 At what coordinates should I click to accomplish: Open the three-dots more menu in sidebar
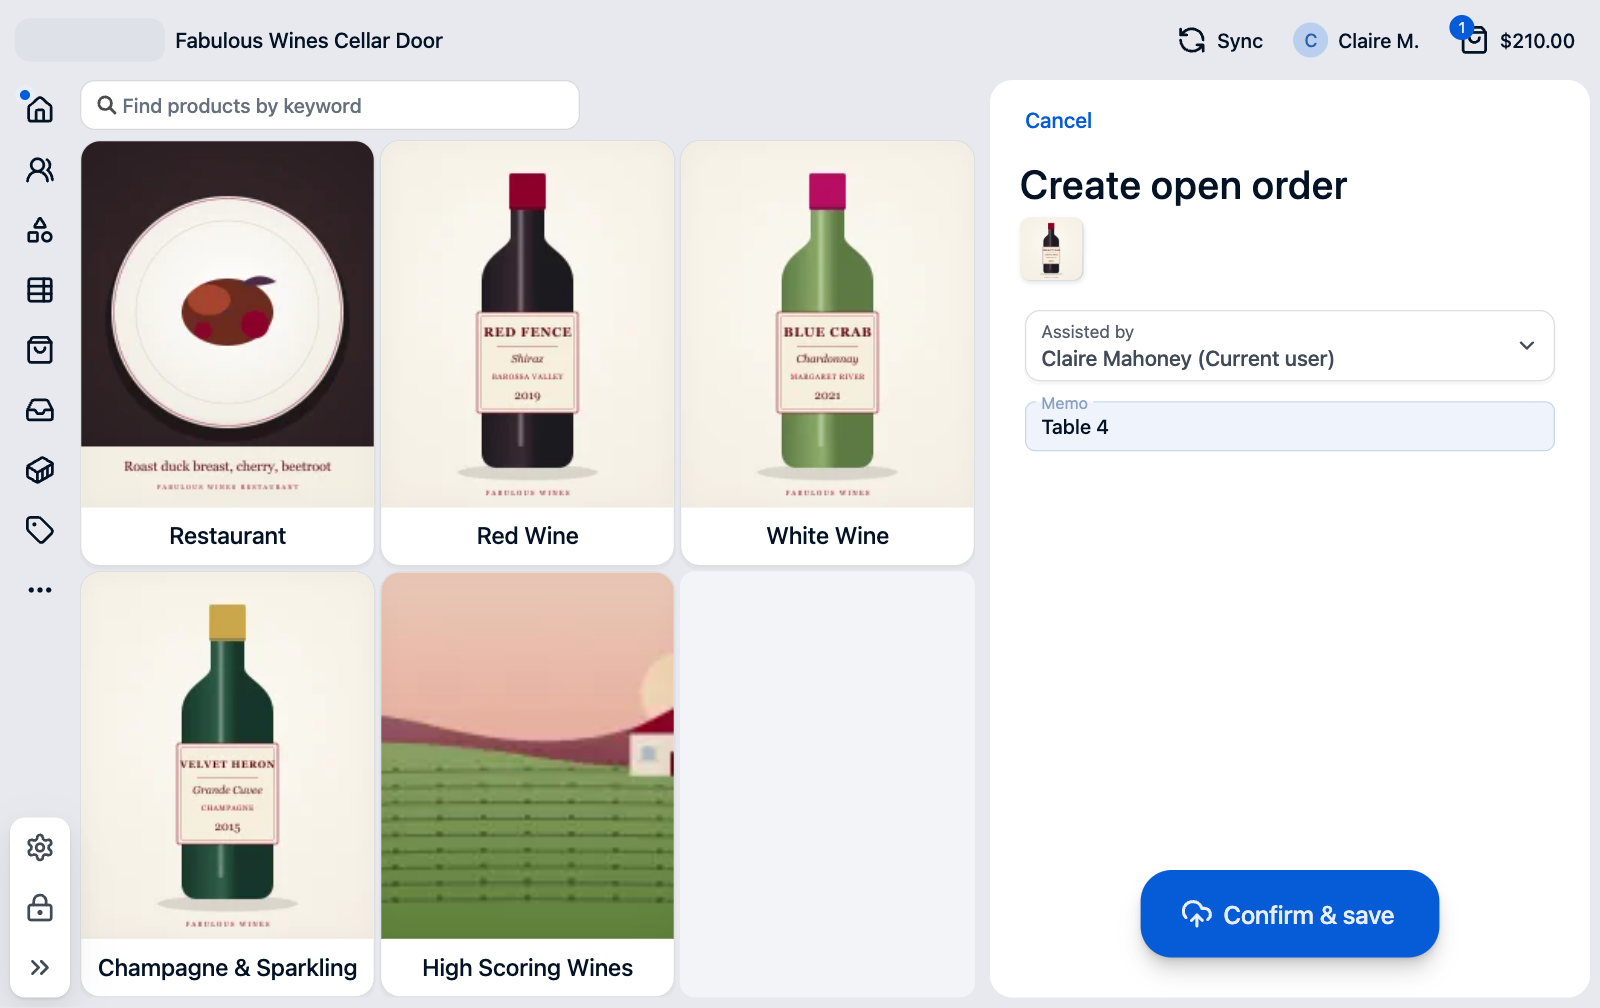(40, 590)
